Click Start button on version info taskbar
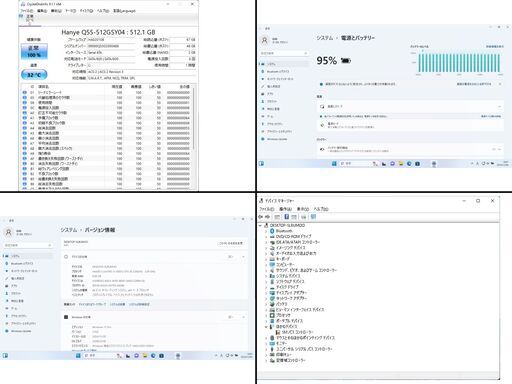The image size is (512, 384). [x=78, y=356]
